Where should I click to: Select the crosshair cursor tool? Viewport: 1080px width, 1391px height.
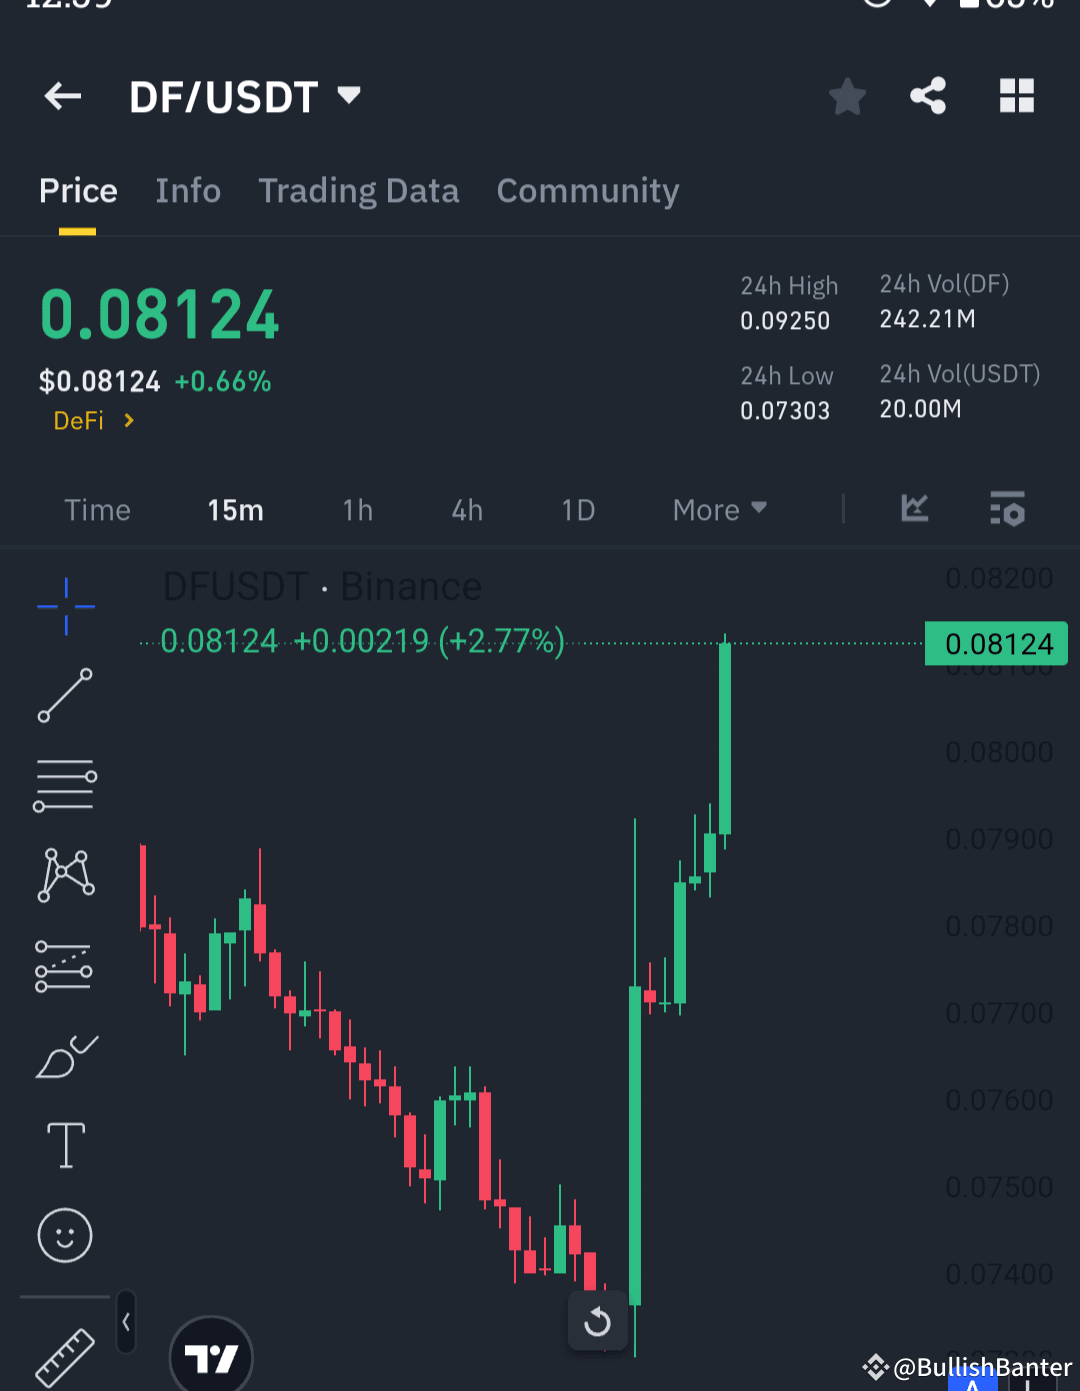[x=65, y=607]
